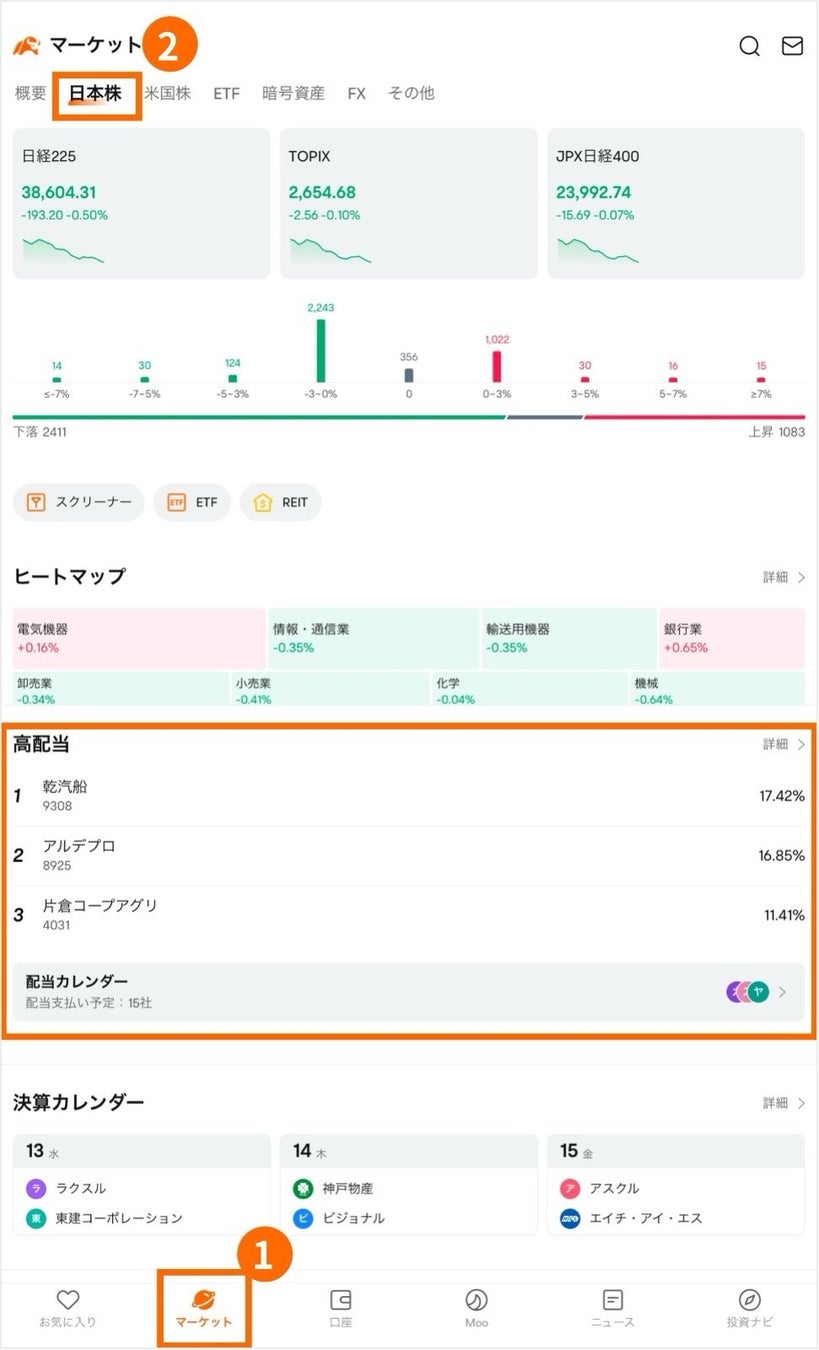Select the 日経225 index card
Image resolution: width=819 pixels, height=1350 pixels.
pos(141,203)
